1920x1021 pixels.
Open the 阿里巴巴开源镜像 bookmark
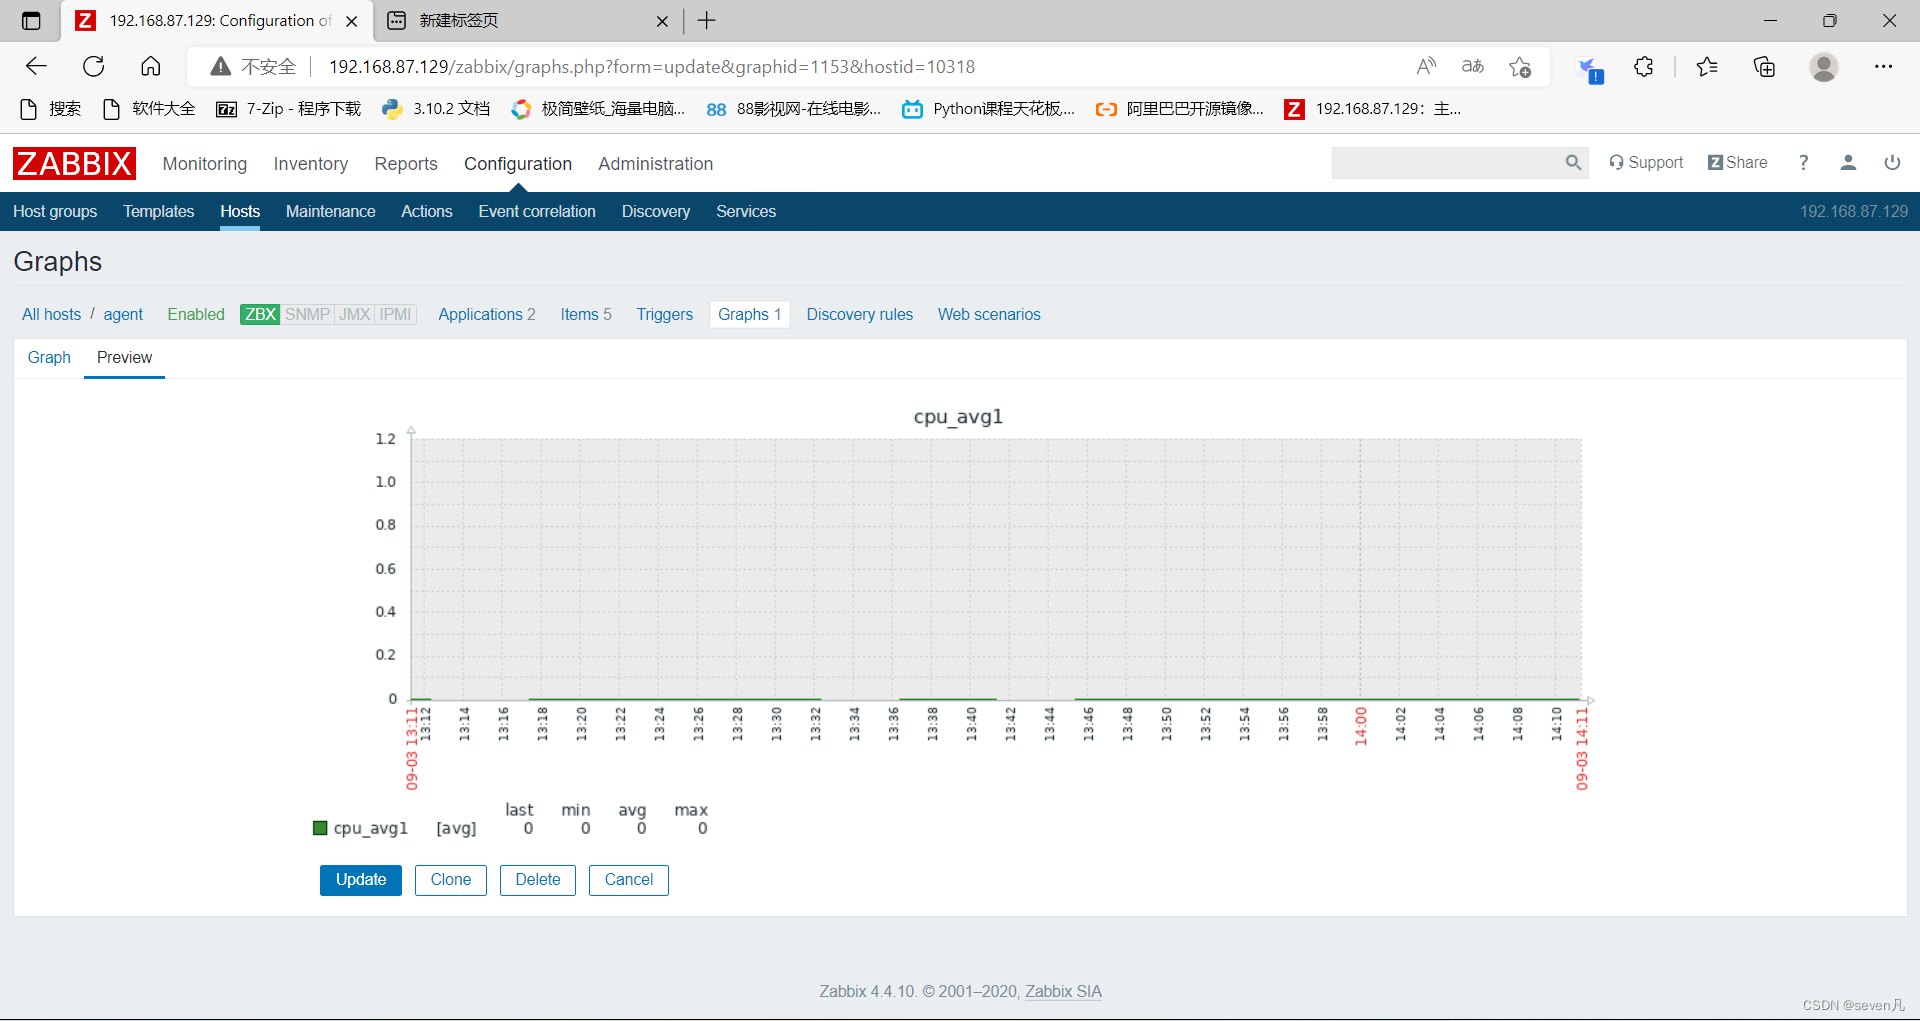(1180, 109)
